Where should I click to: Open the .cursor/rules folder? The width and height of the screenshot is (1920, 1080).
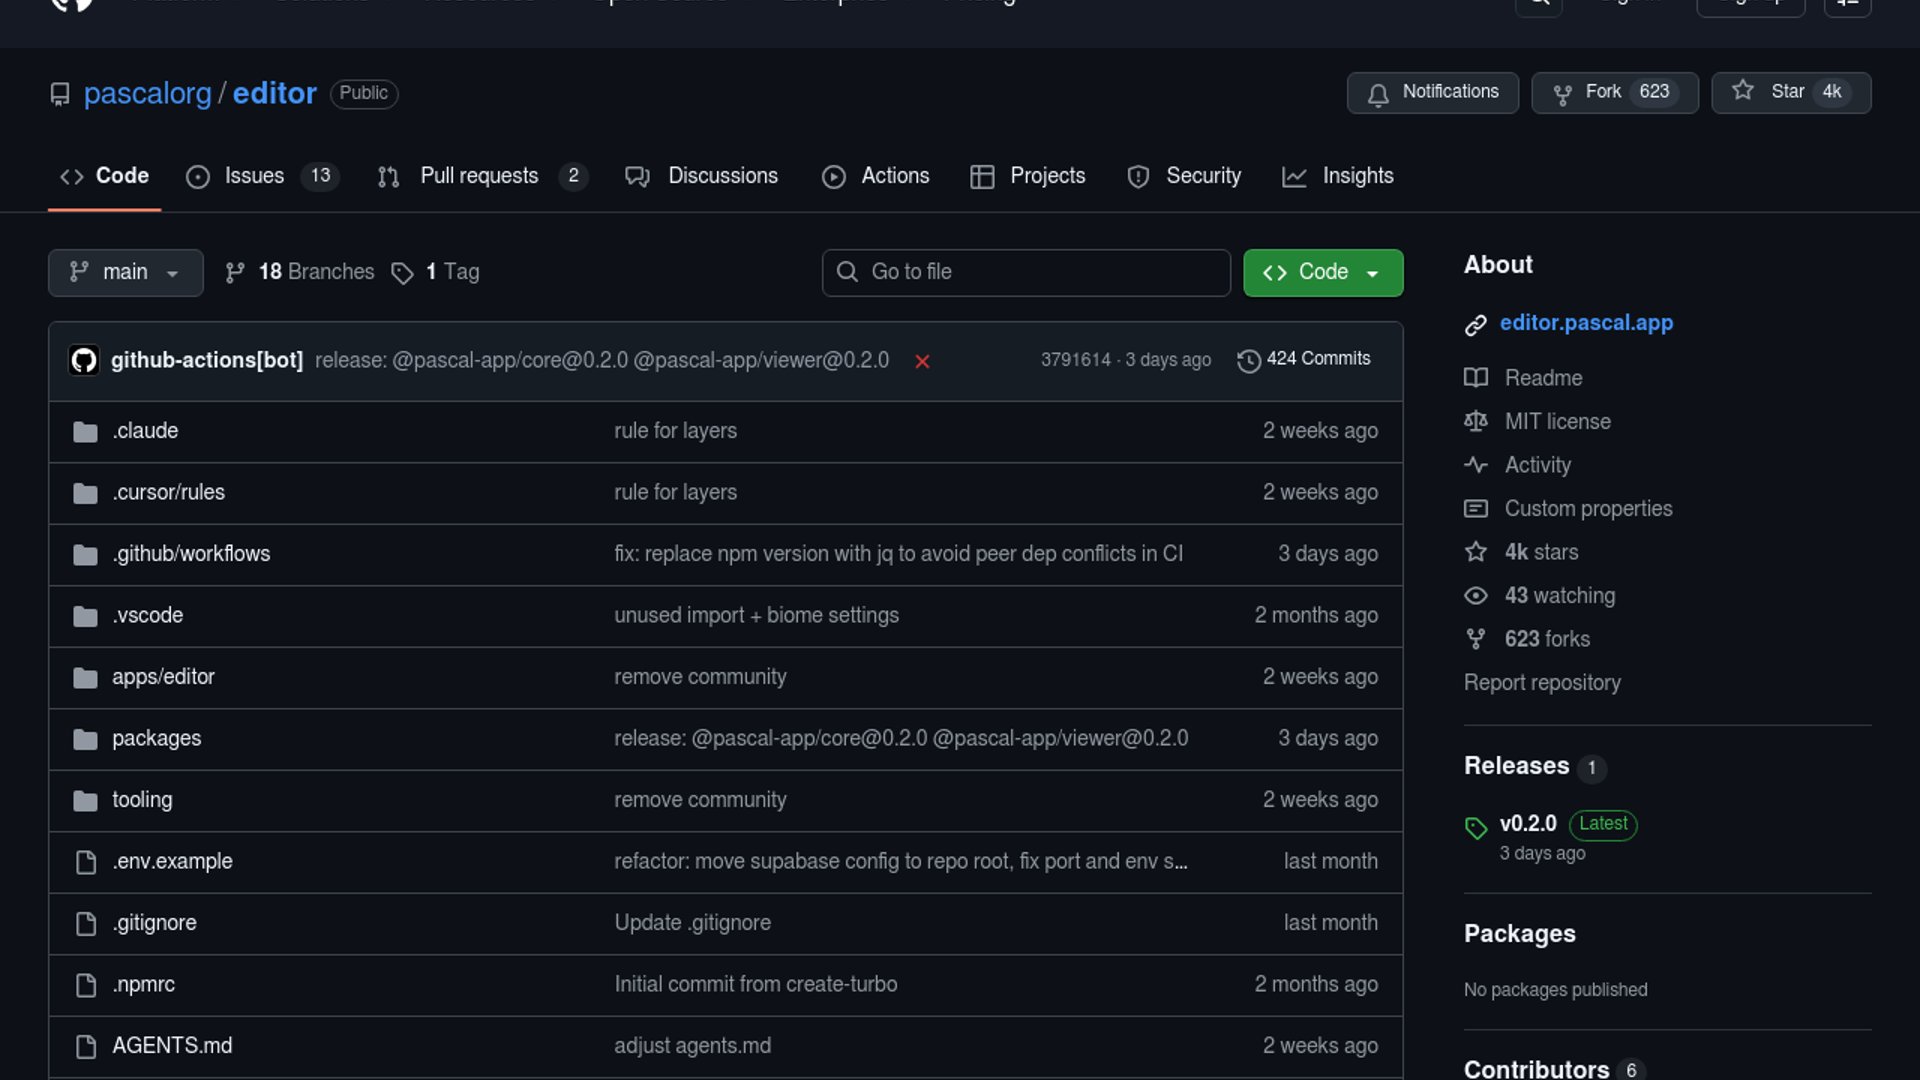pos(168,493)
